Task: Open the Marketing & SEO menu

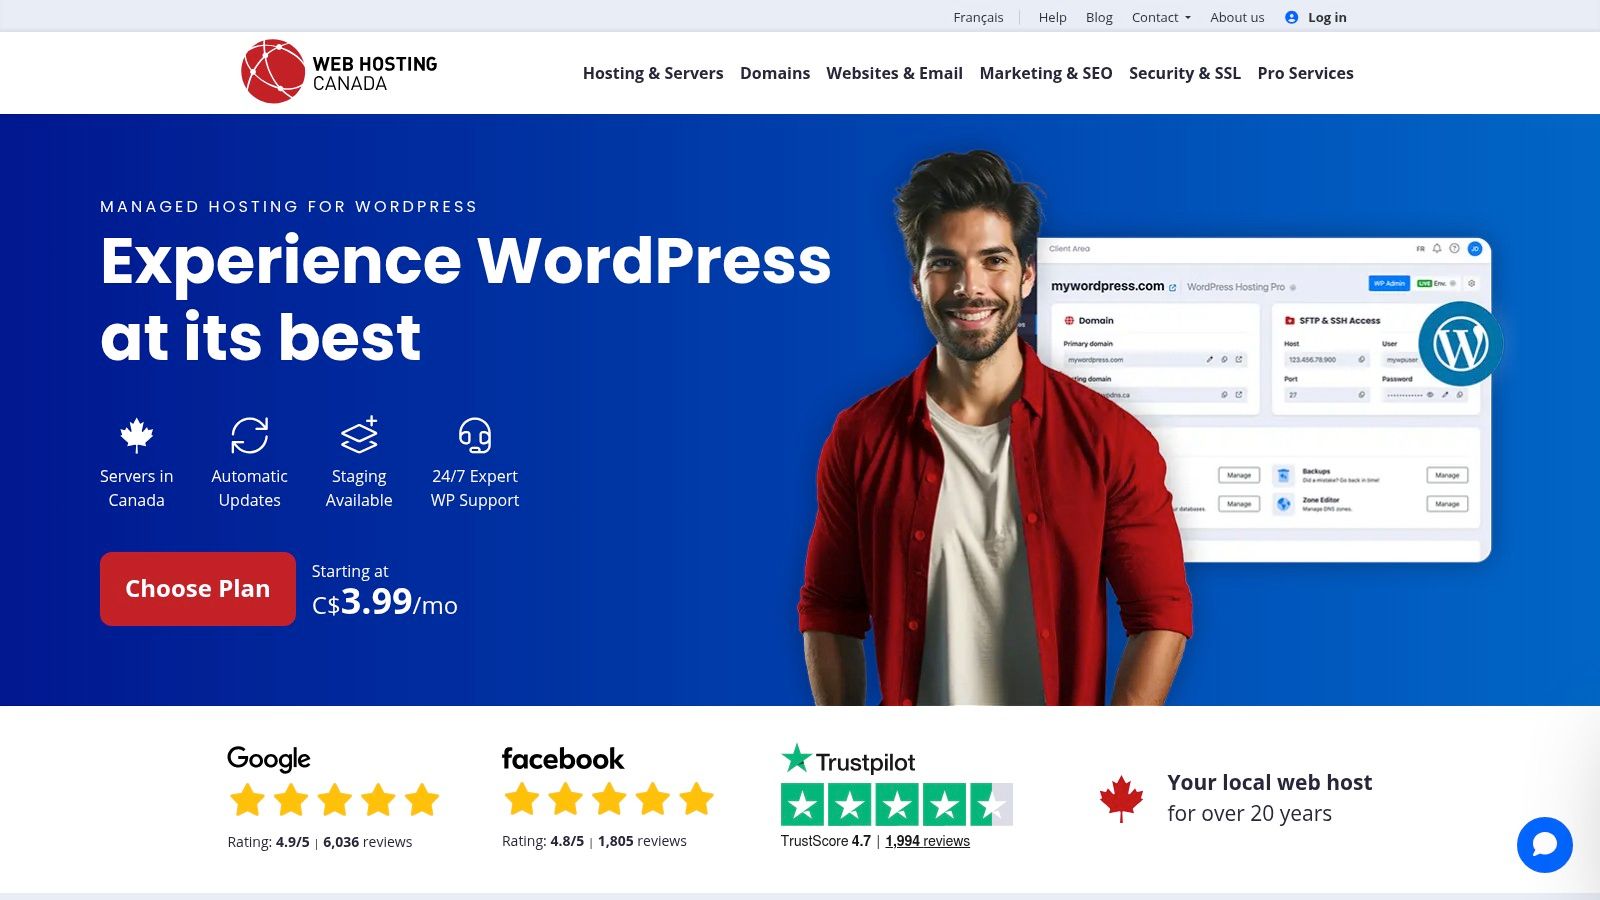Action: pyautogui.click(x=1046, y=73)
